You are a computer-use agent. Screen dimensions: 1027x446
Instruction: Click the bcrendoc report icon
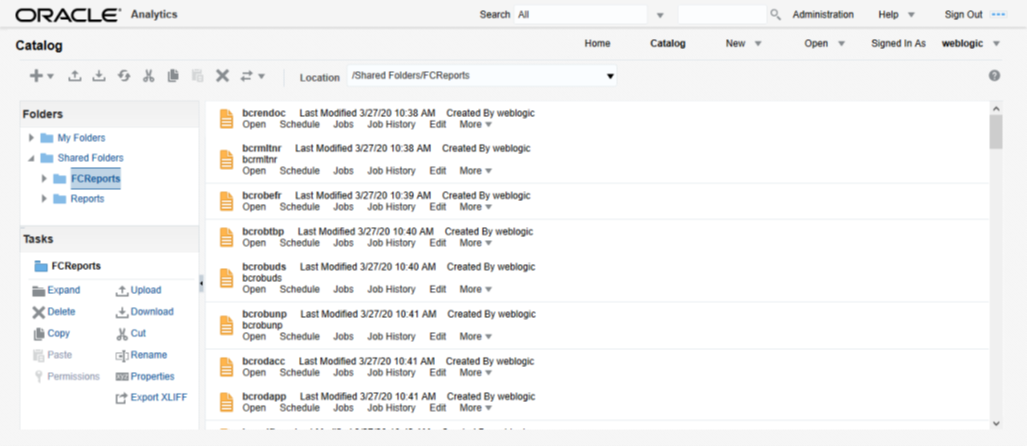click(x=226, y=119)
